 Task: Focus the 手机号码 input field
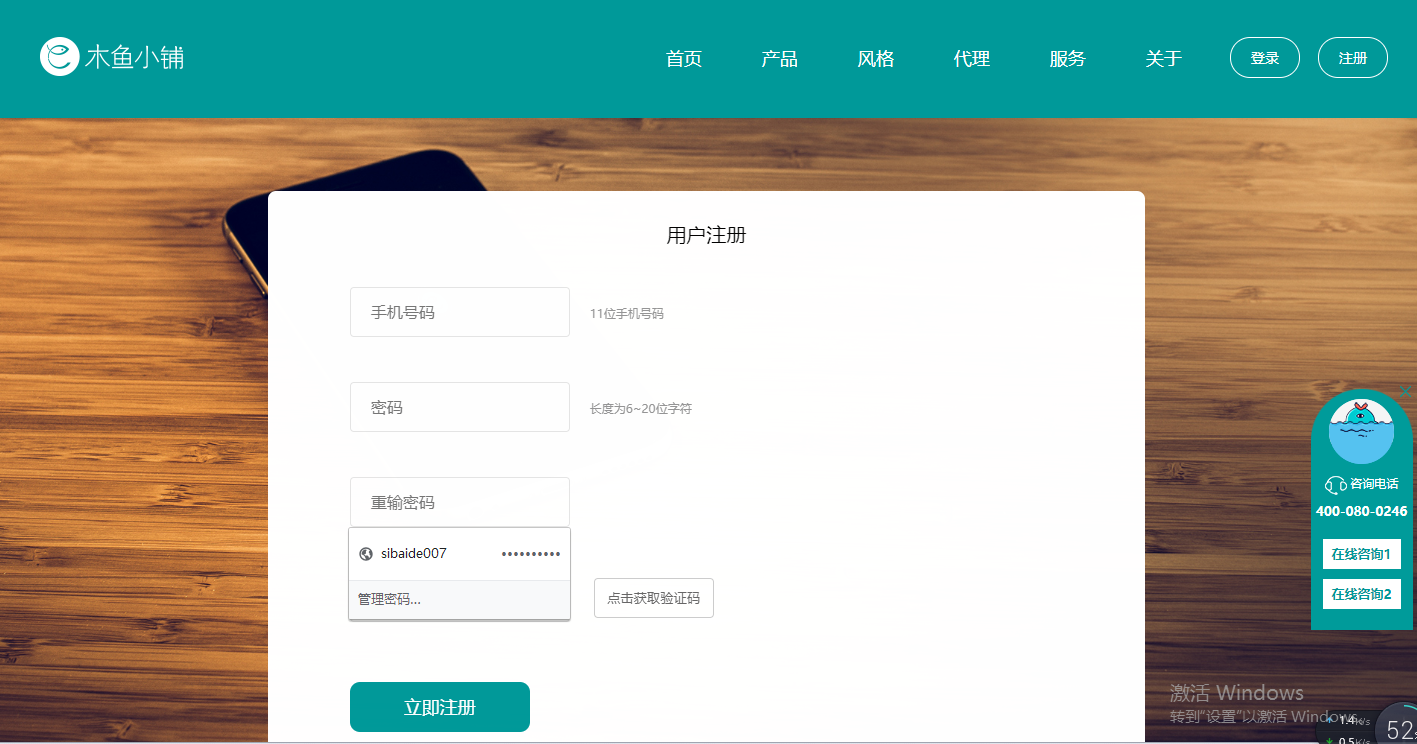[x=459, y=311]
